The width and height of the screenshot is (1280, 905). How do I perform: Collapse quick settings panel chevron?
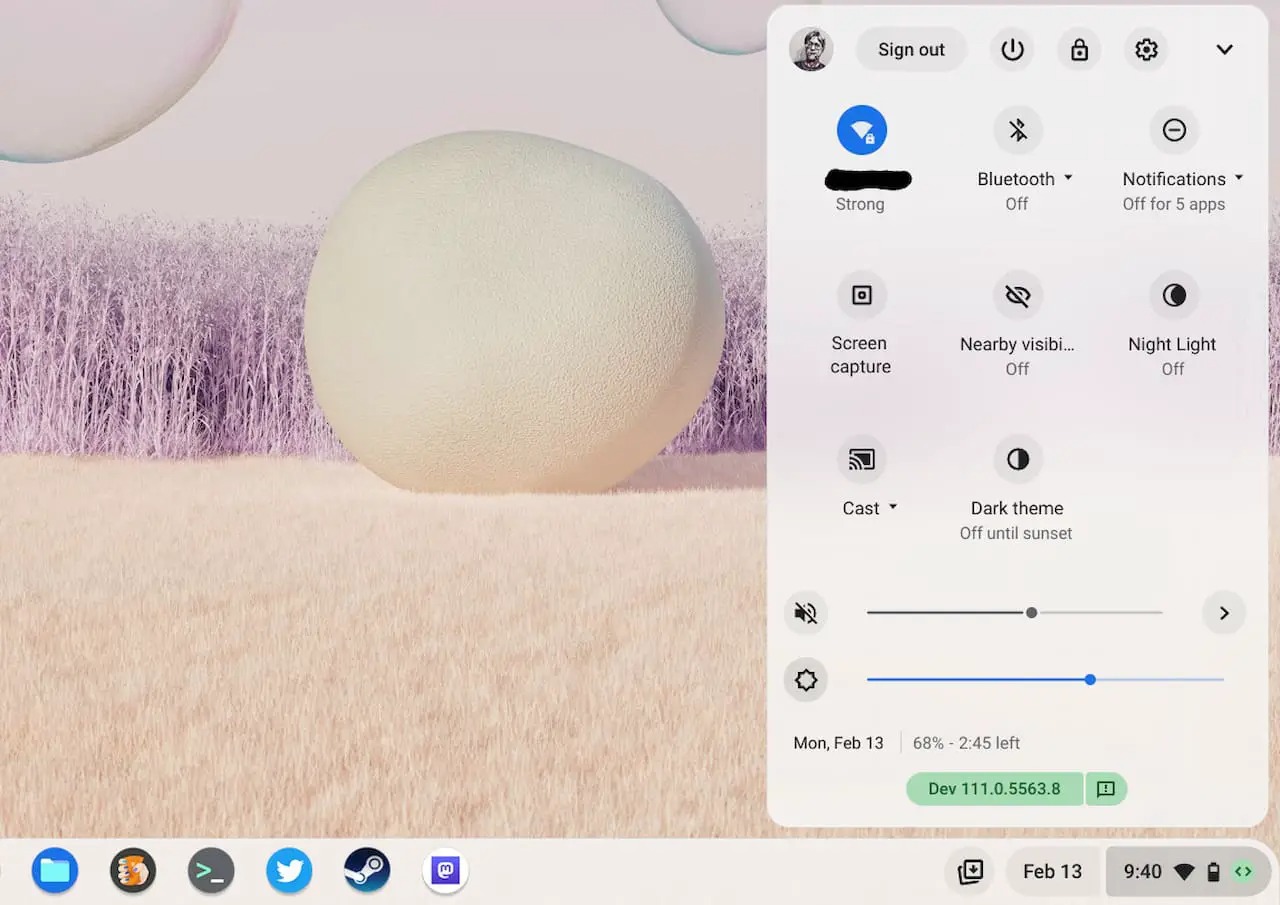[1224, 49]
